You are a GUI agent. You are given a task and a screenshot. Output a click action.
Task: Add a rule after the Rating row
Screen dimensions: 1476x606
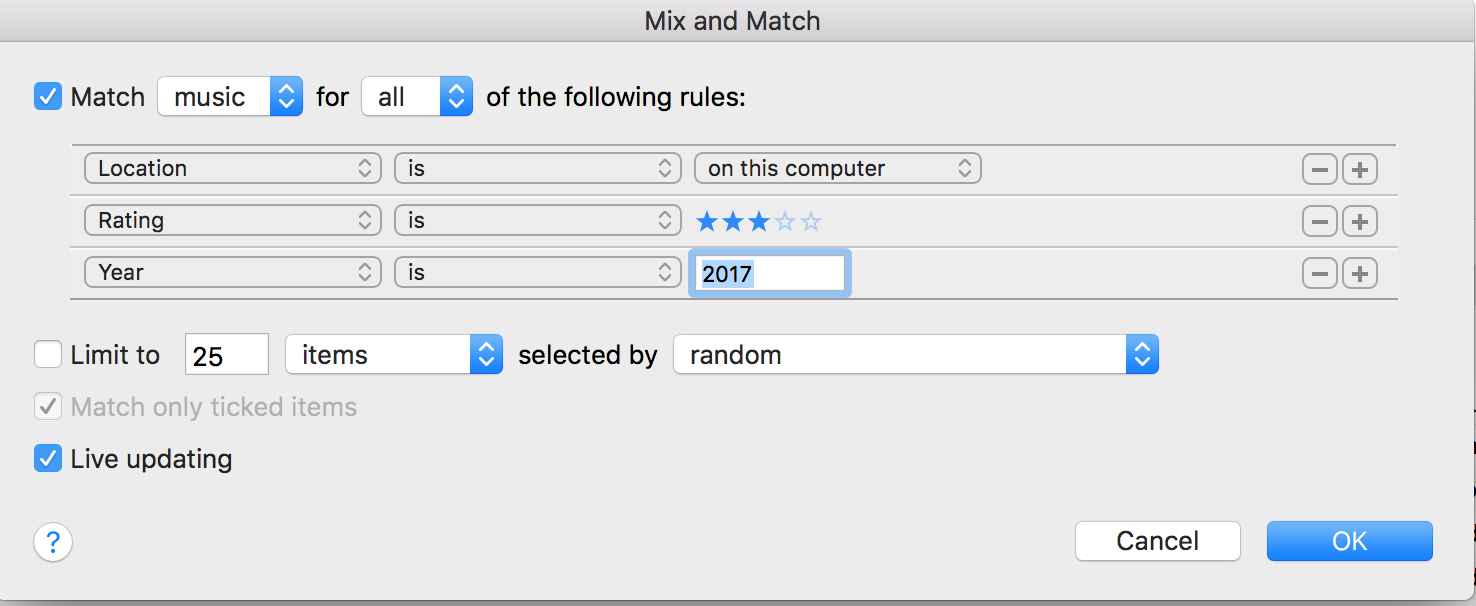click(x=1359, y=221)
